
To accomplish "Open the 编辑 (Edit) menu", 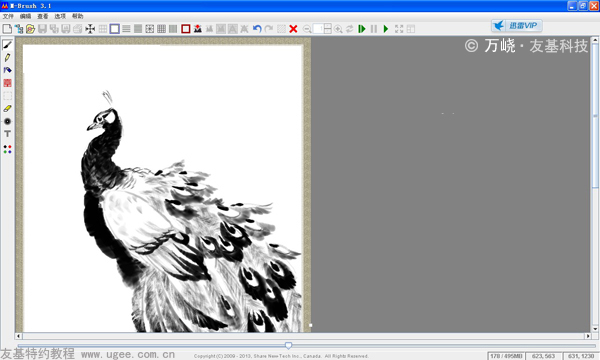I will pyautogui.click(x=26, y=16).
